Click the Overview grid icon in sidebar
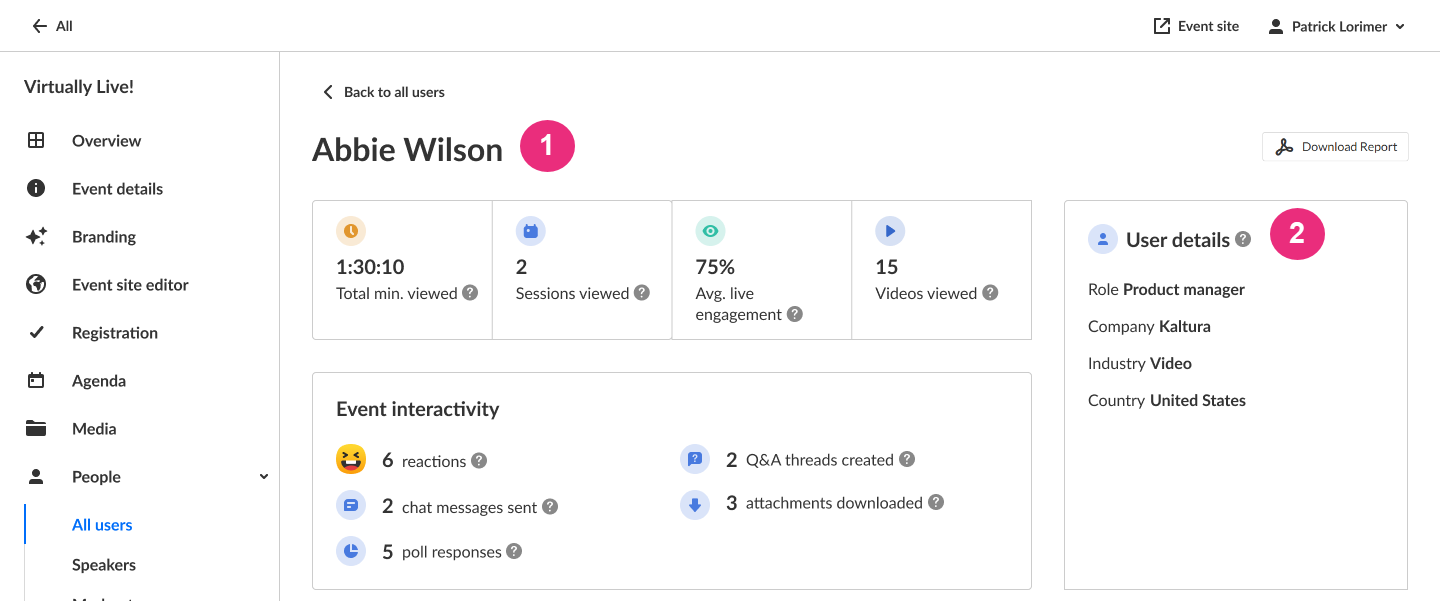1440x601 pixels. click(36, 141)
